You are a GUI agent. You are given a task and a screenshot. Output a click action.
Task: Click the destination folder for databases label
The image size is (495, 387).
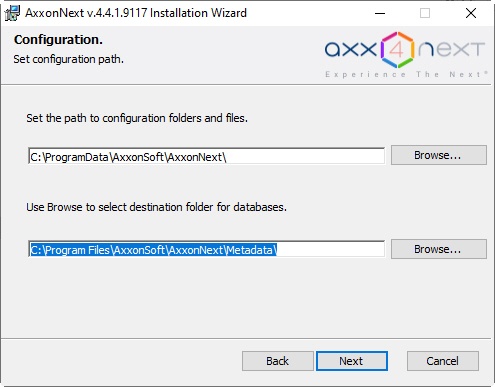[157, 207]
